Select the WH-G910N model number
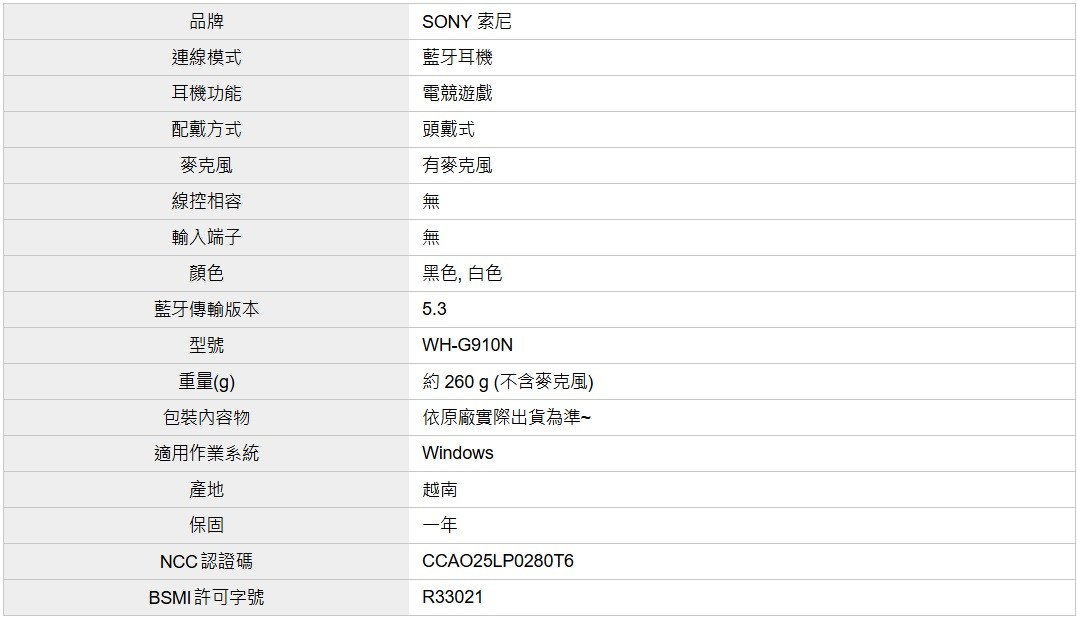 (467, 346)
